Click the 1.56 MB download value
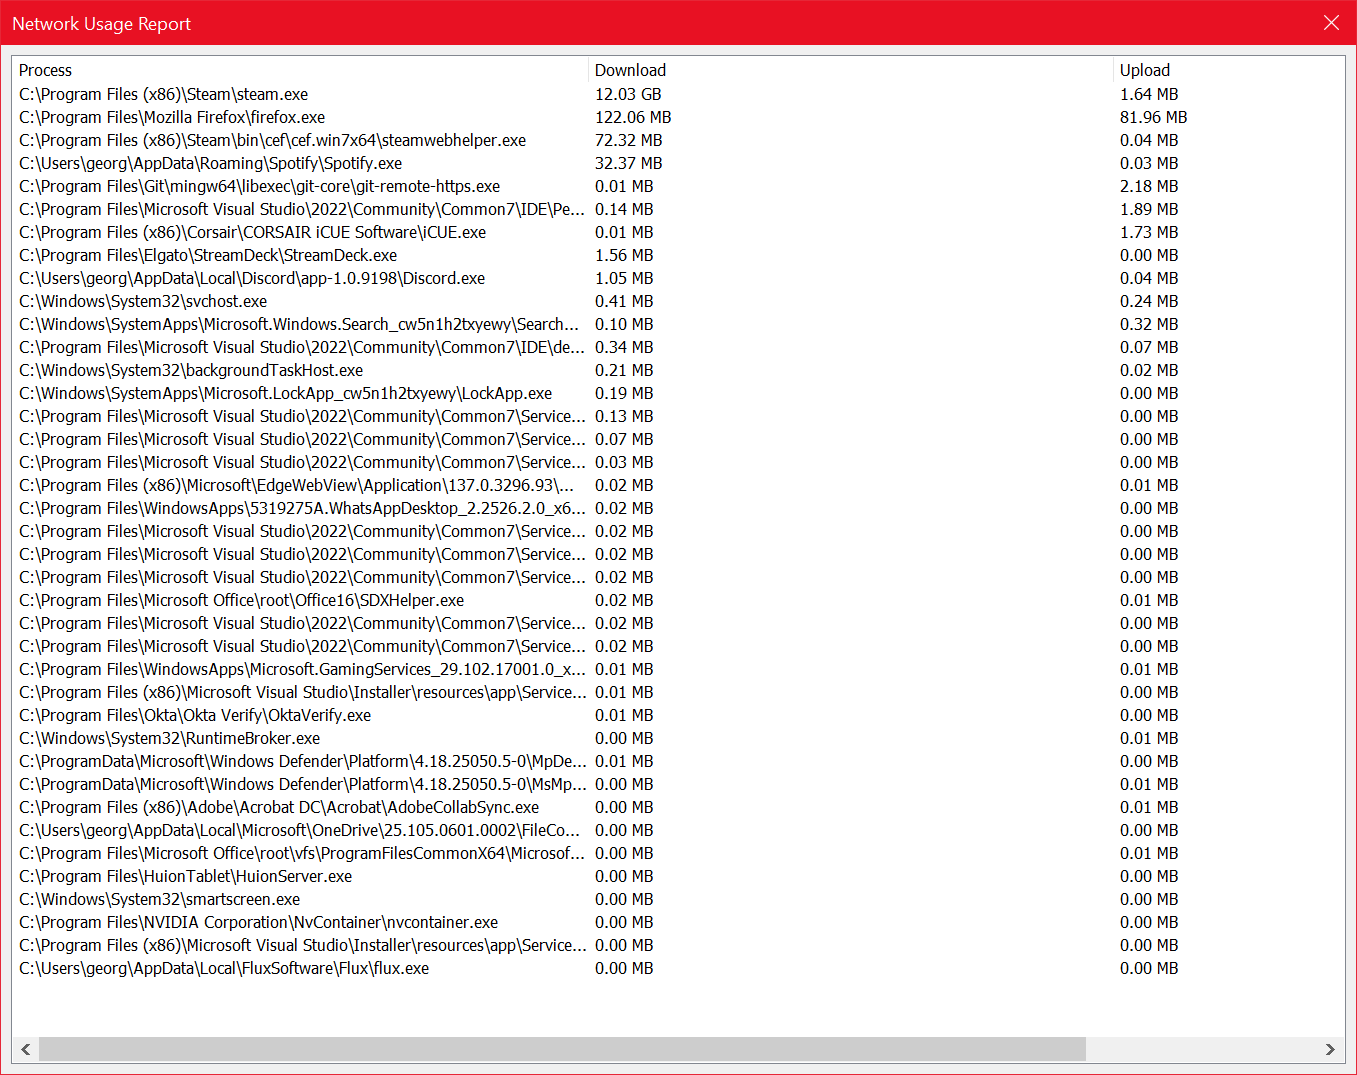Viewport: 1357px width, 1075px height. [624, 255]
